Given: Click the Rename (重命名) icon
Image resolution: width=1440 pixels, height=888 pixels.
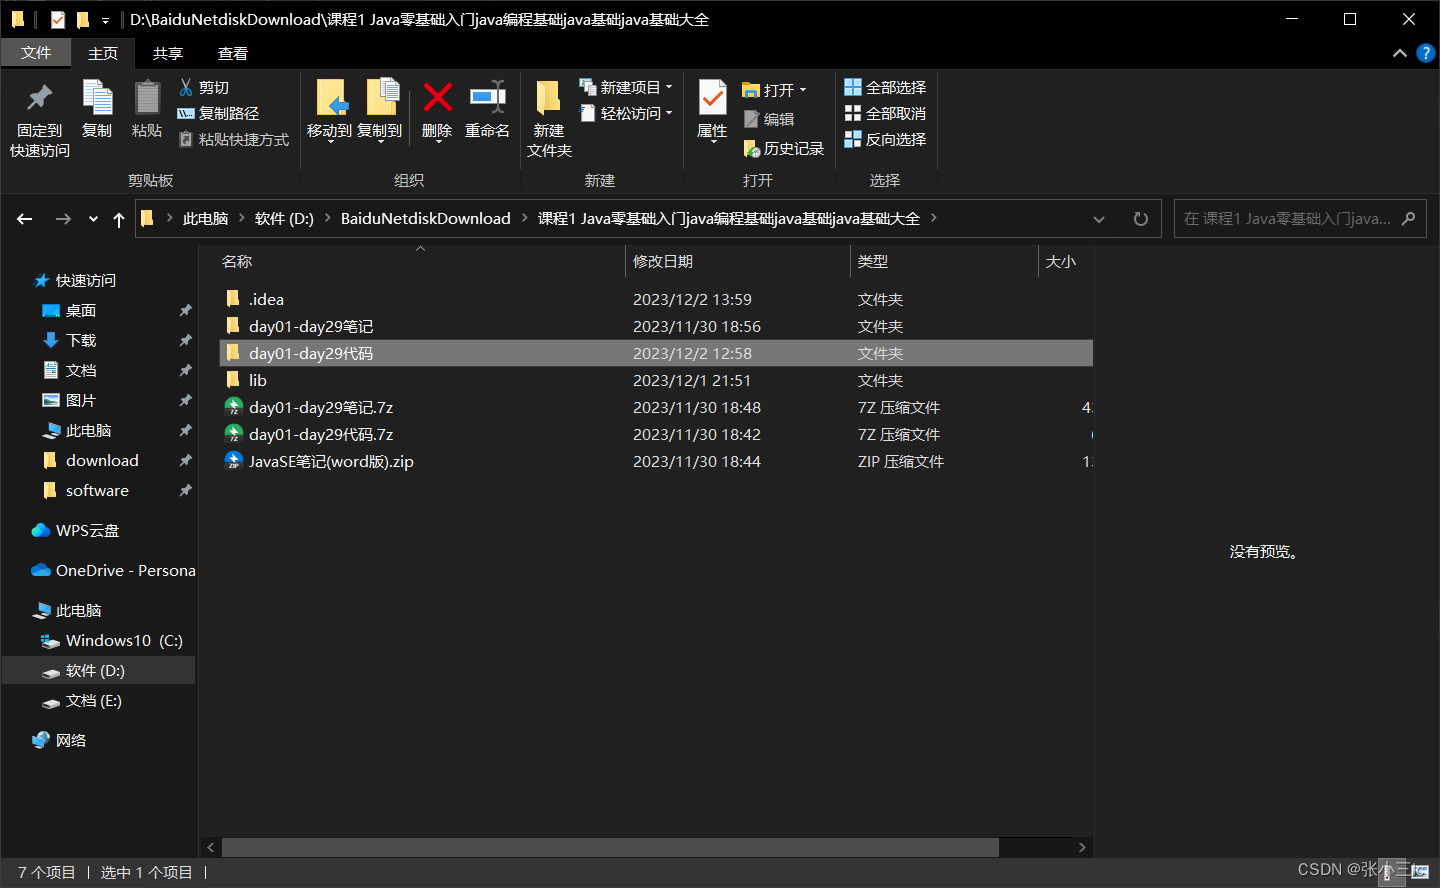Looking at the screenshot, I should click(x=487, y=98).
